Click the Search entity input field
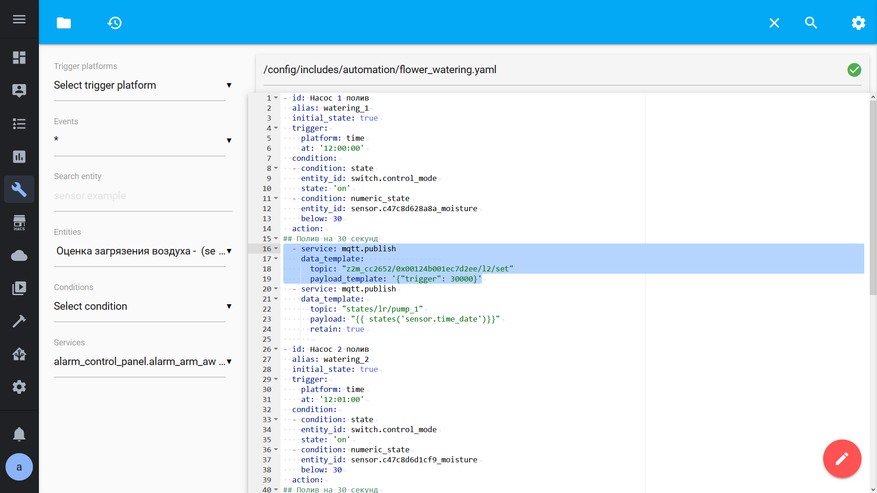This screenshot has height=493, width=877. pyautogui.click(x=142, y=196)
